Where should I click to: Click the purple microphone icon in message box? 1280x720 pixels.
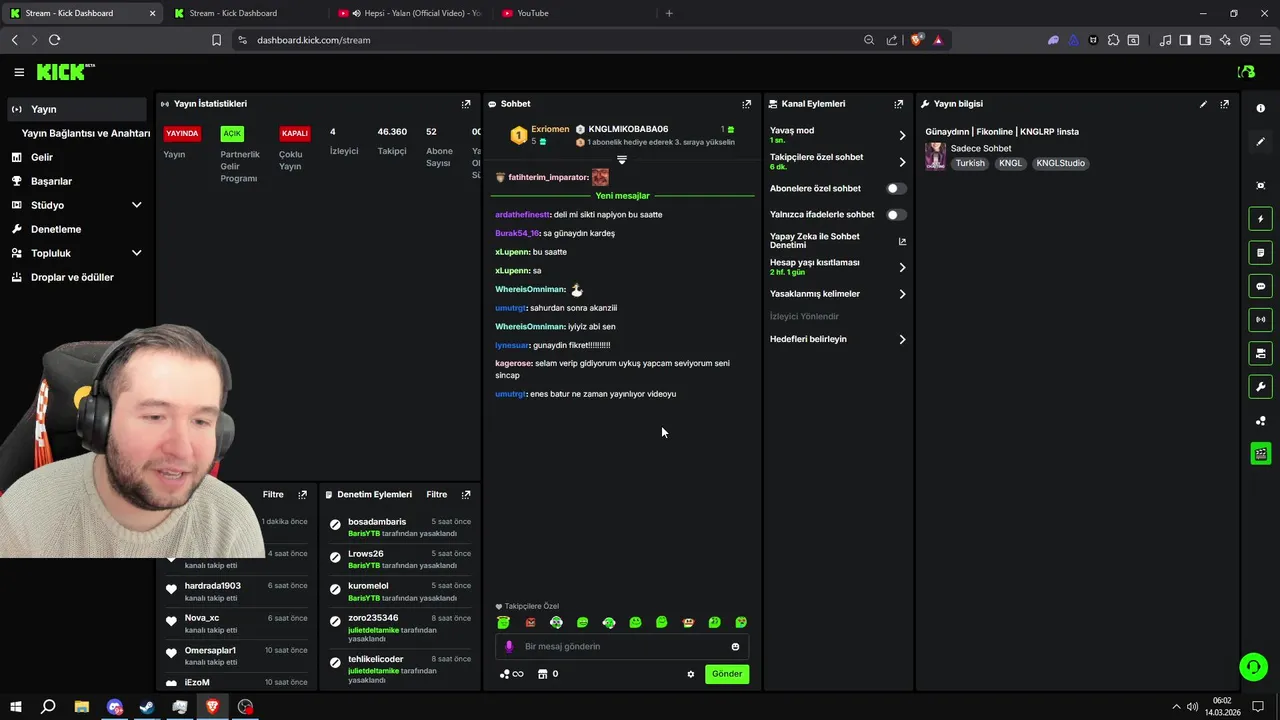[x=508, y=647]
